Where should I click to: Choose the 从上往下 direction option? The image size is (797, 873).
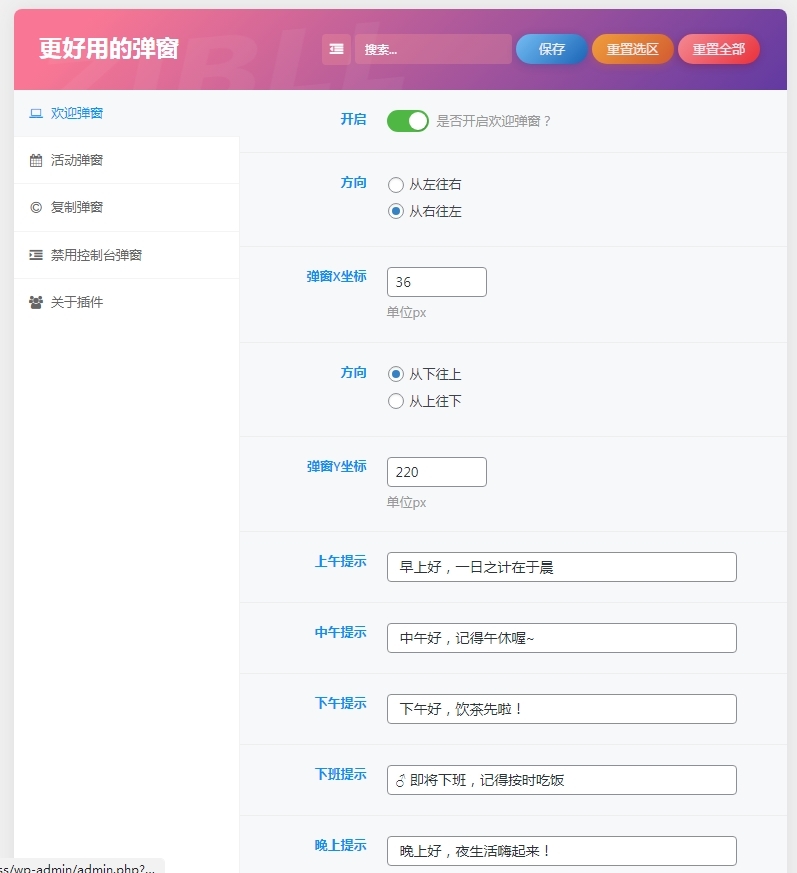pos(396,401)
